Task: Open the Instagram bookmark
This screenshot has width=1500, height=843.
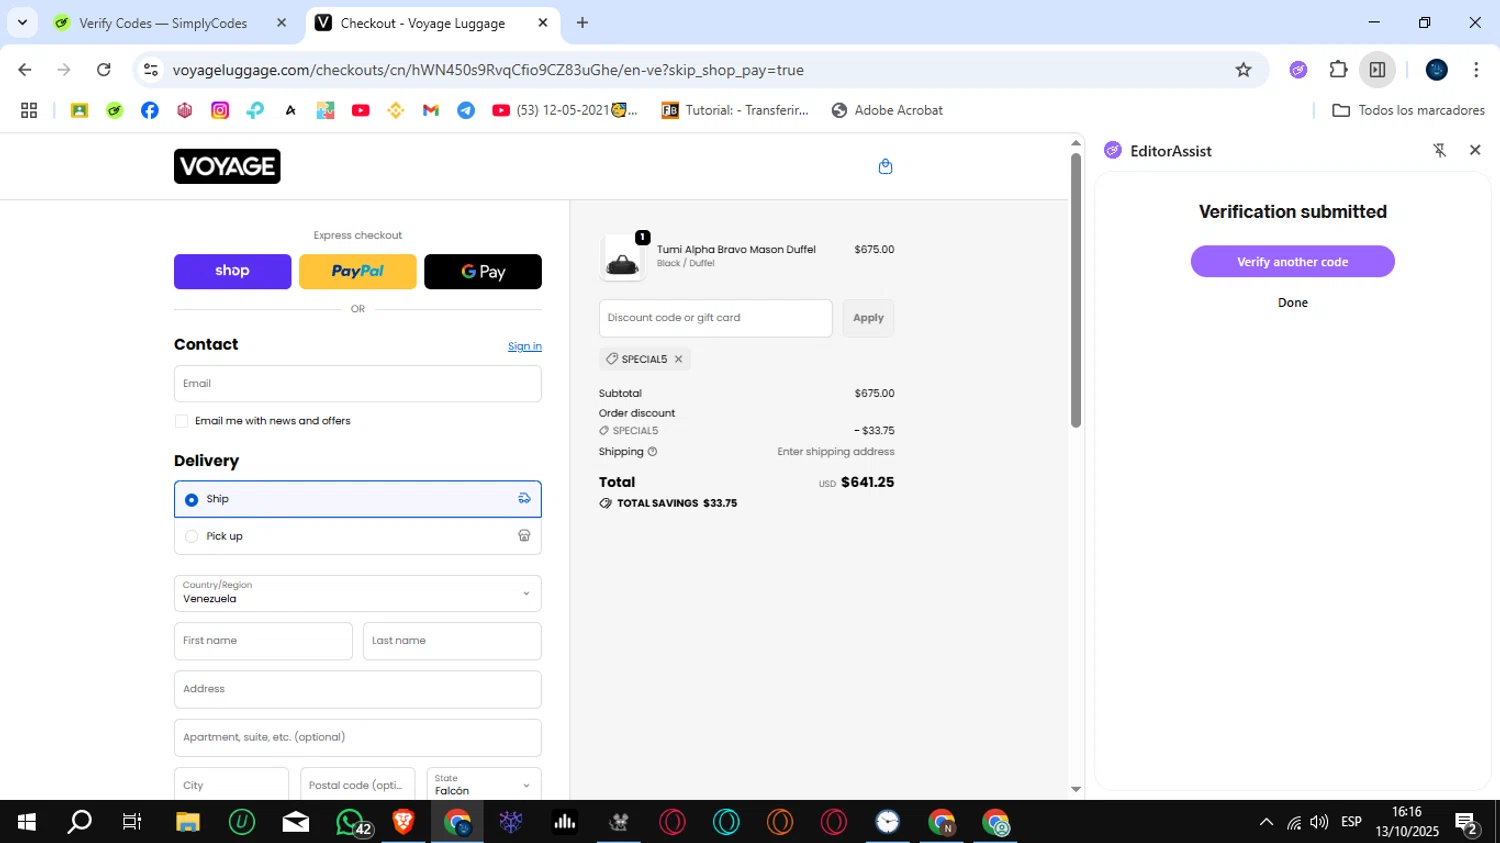Action: click(x=220, y=110)
